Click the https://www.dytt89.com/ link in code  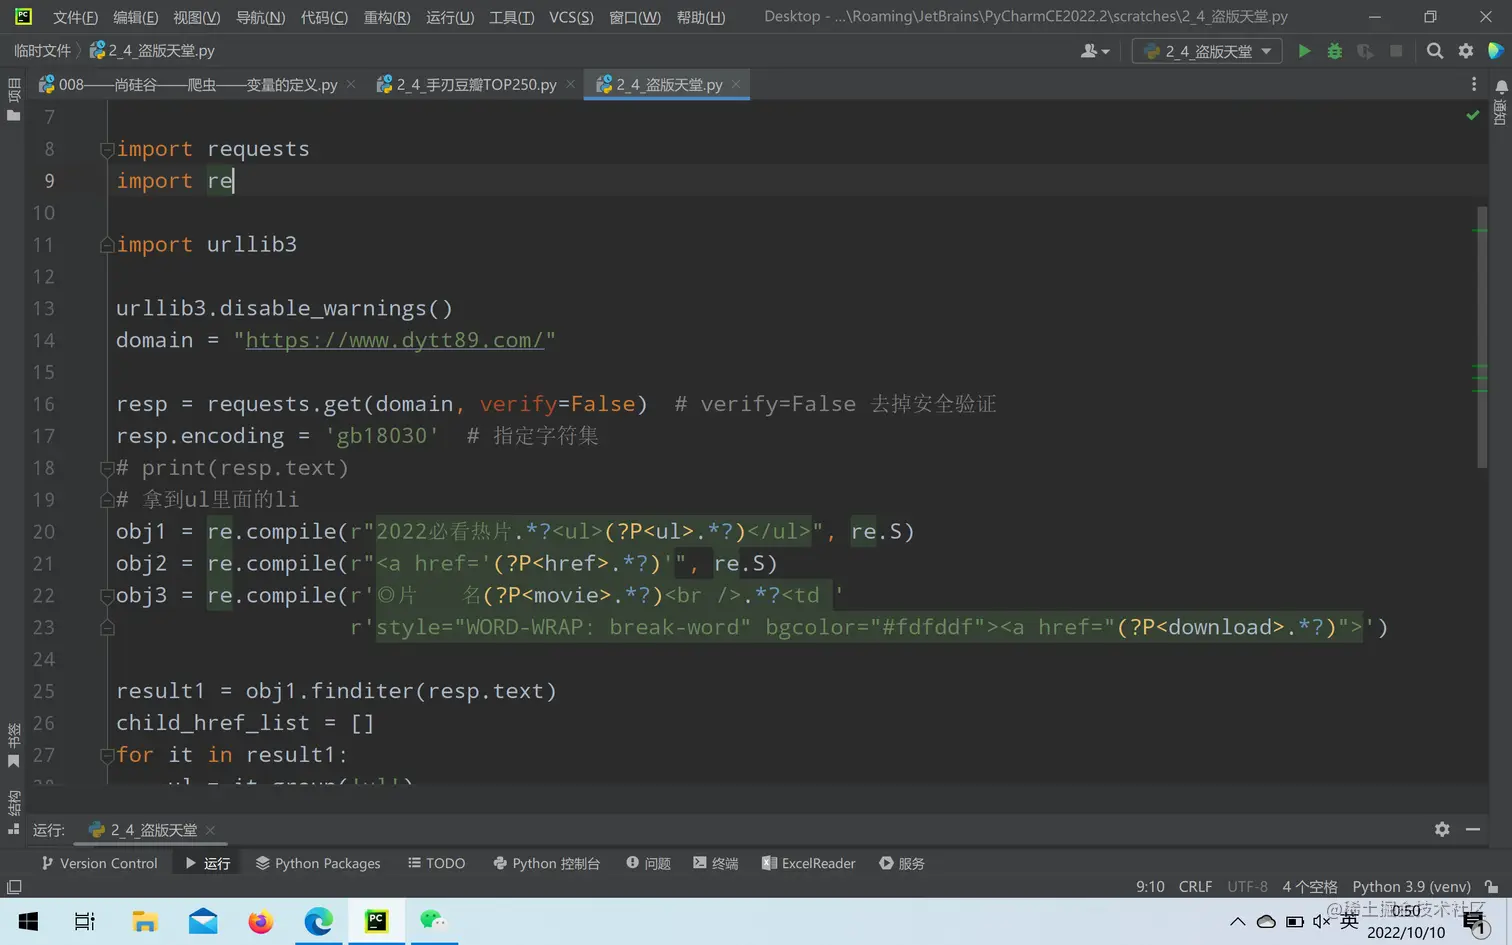394,340
